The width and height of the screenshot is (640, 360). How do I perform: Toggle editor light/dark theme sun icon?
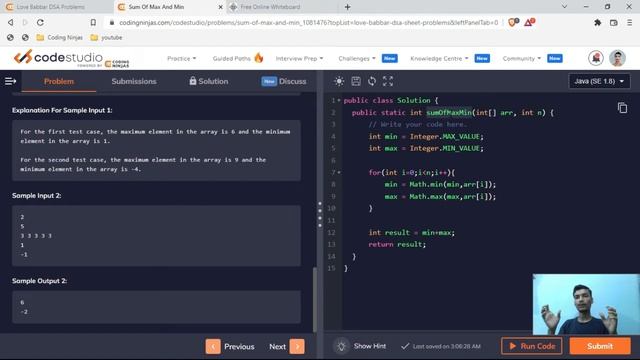click(339, 81)
